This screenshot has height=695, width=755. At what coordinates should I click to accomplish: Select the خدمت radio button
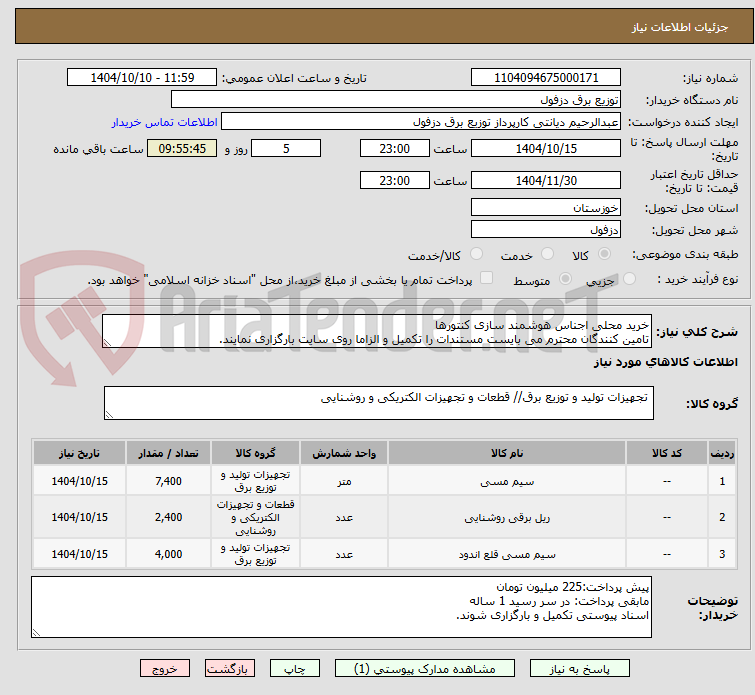(x=547, y=254)
